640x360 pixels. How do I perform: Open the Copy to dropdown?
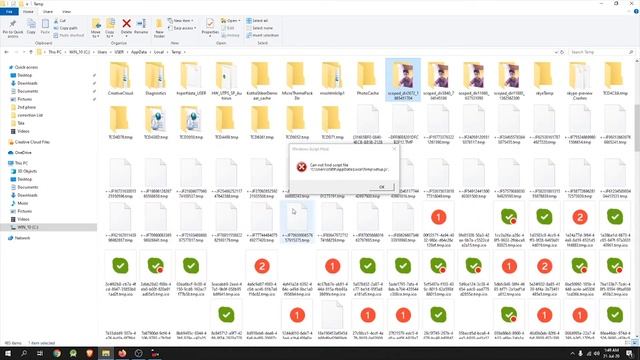110,29
